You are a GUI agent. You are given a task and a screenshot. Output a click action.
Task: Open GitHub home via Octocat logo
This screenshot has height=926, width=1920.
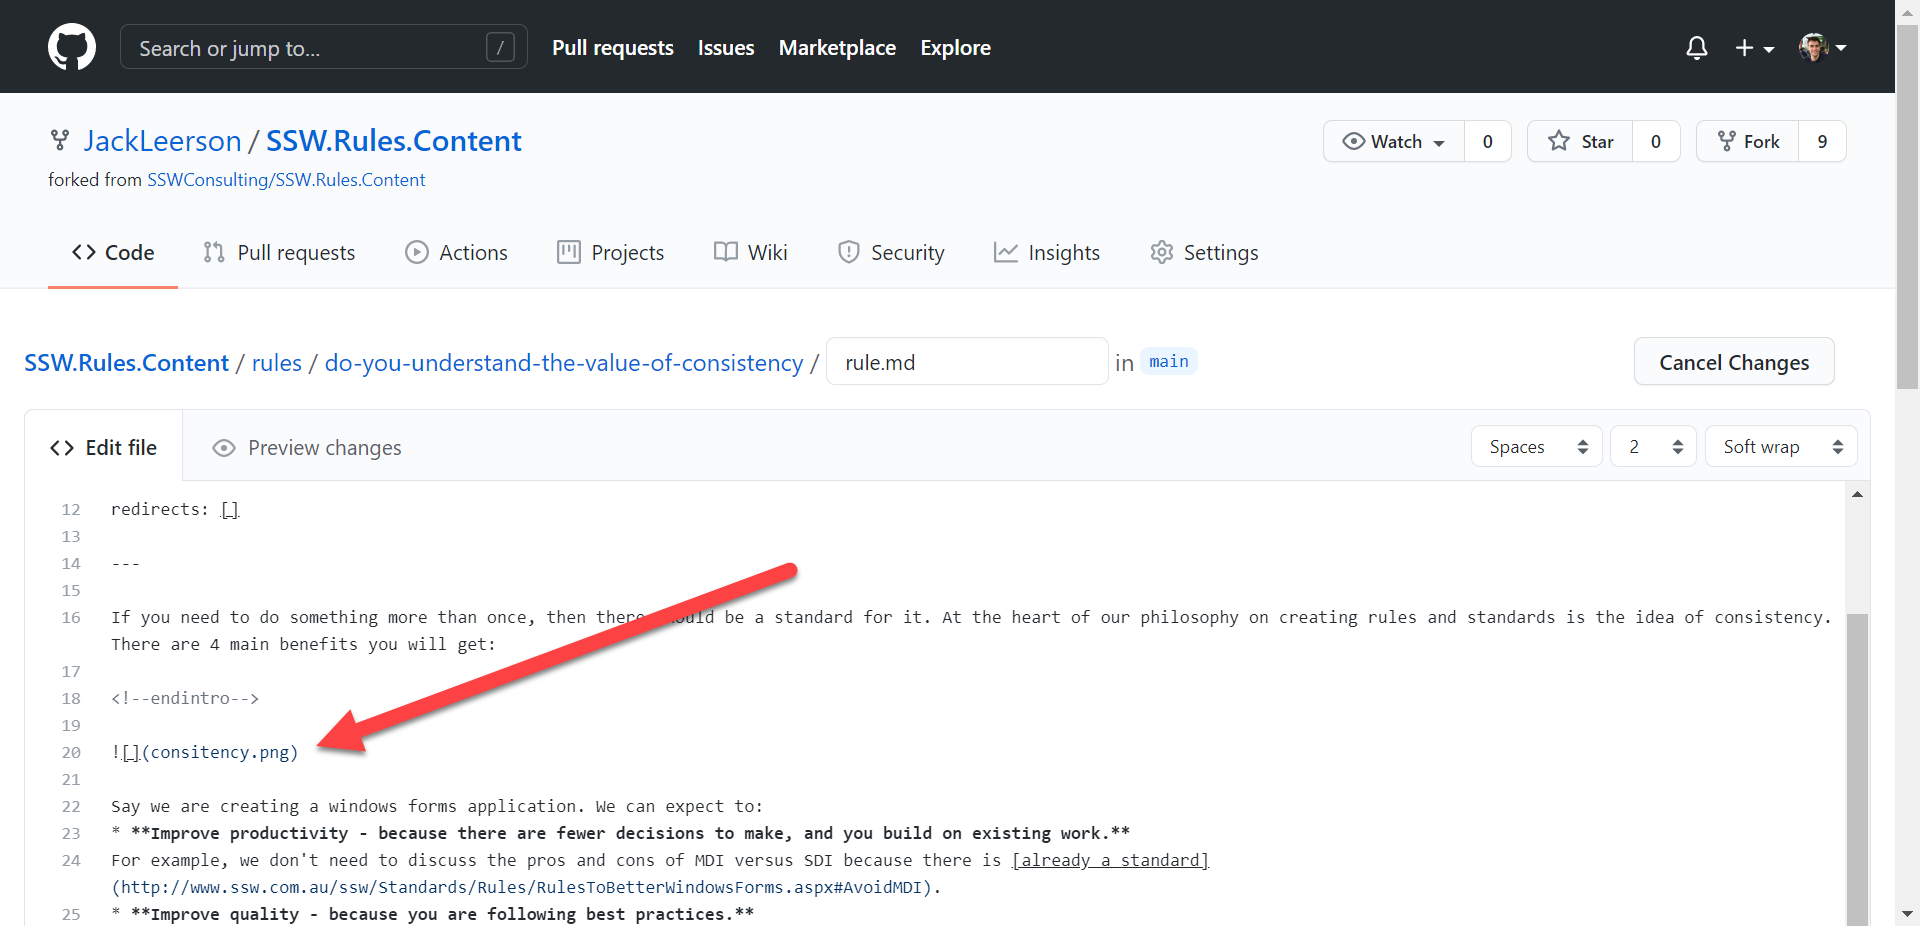point(72,47)
